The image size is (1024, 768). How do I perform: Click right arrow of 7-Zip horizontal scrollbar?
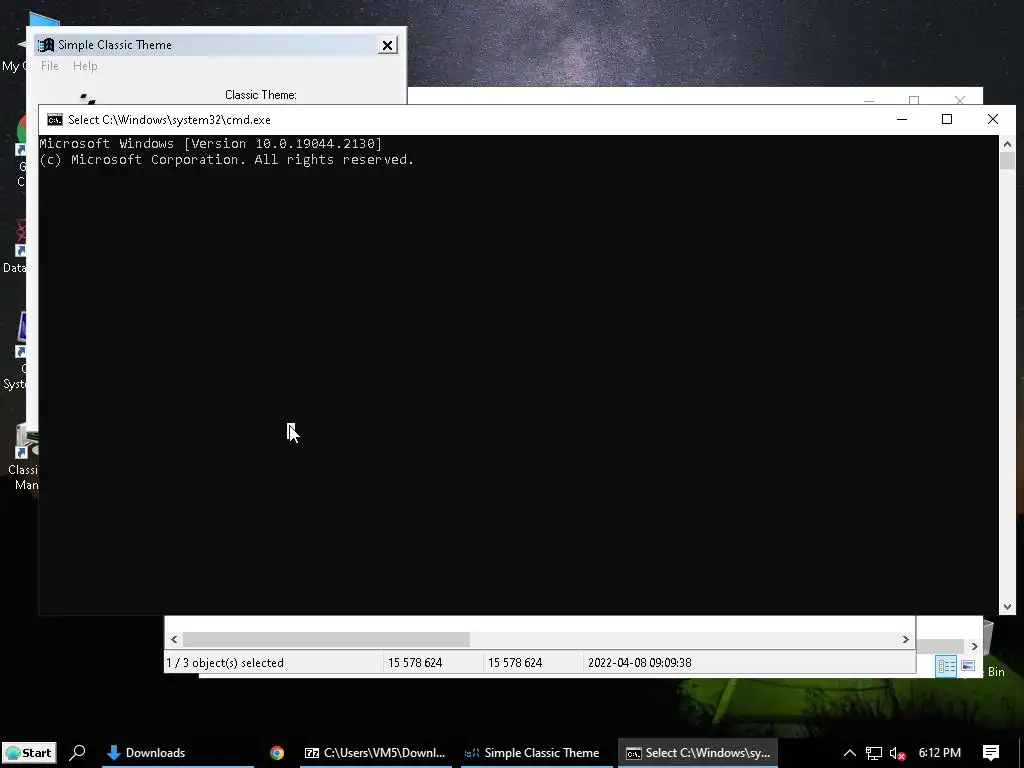pos(905,639)
